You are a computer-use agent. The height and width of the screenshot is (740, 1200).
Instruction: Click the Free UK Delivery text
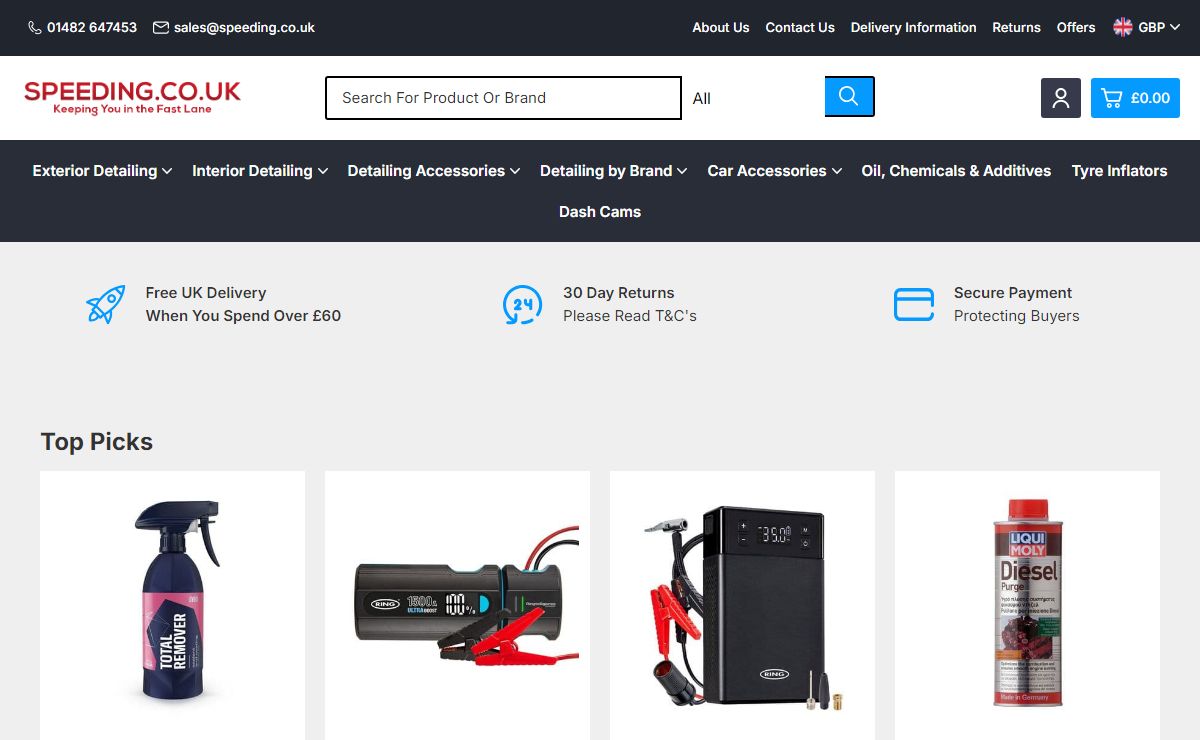206,293
